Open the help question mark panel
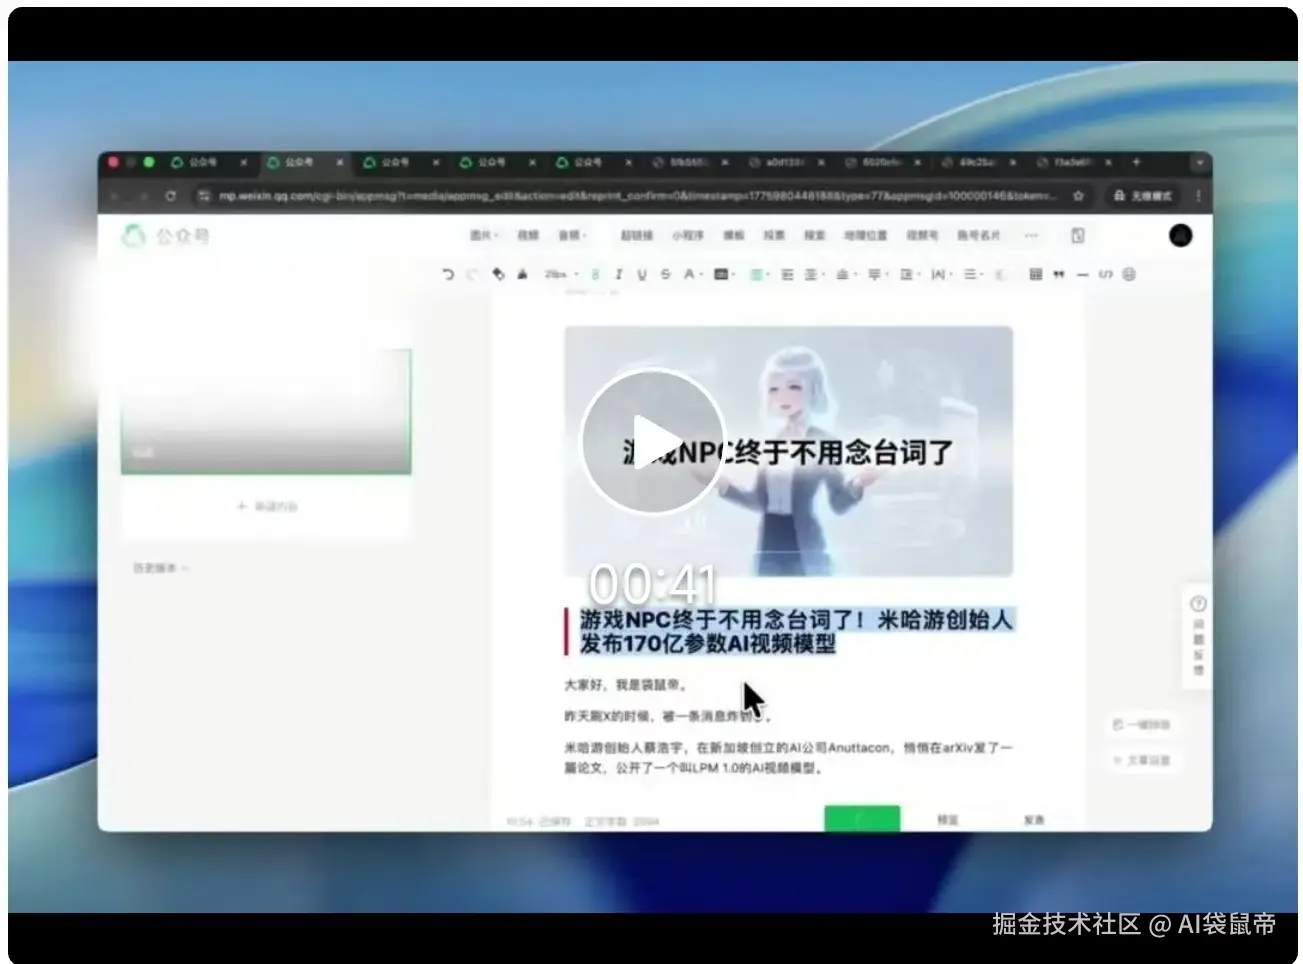Viewport: 1303px width, 964px height. pos(1198,604)
